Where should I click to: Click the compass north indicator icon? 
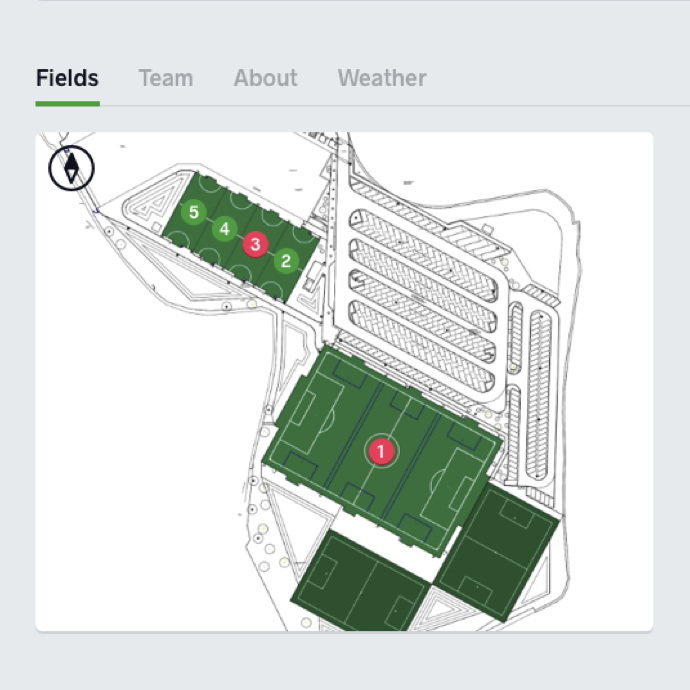(71, 166)
